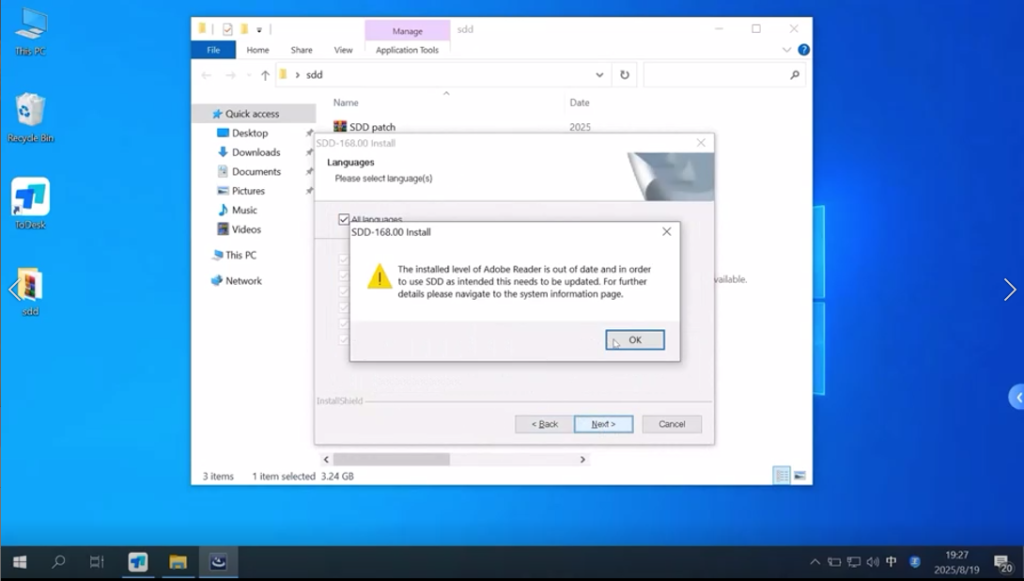Image resolution: width=1024 pixels, height=581 pixels.
Task: Open the address bar dropdown arrow
Action: [x=599, y=74]
